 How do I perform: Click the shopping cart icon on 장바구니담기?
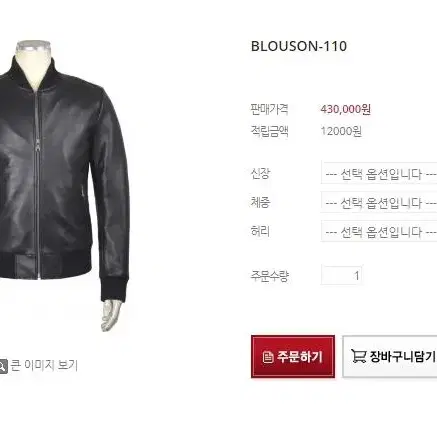[358, 356]
